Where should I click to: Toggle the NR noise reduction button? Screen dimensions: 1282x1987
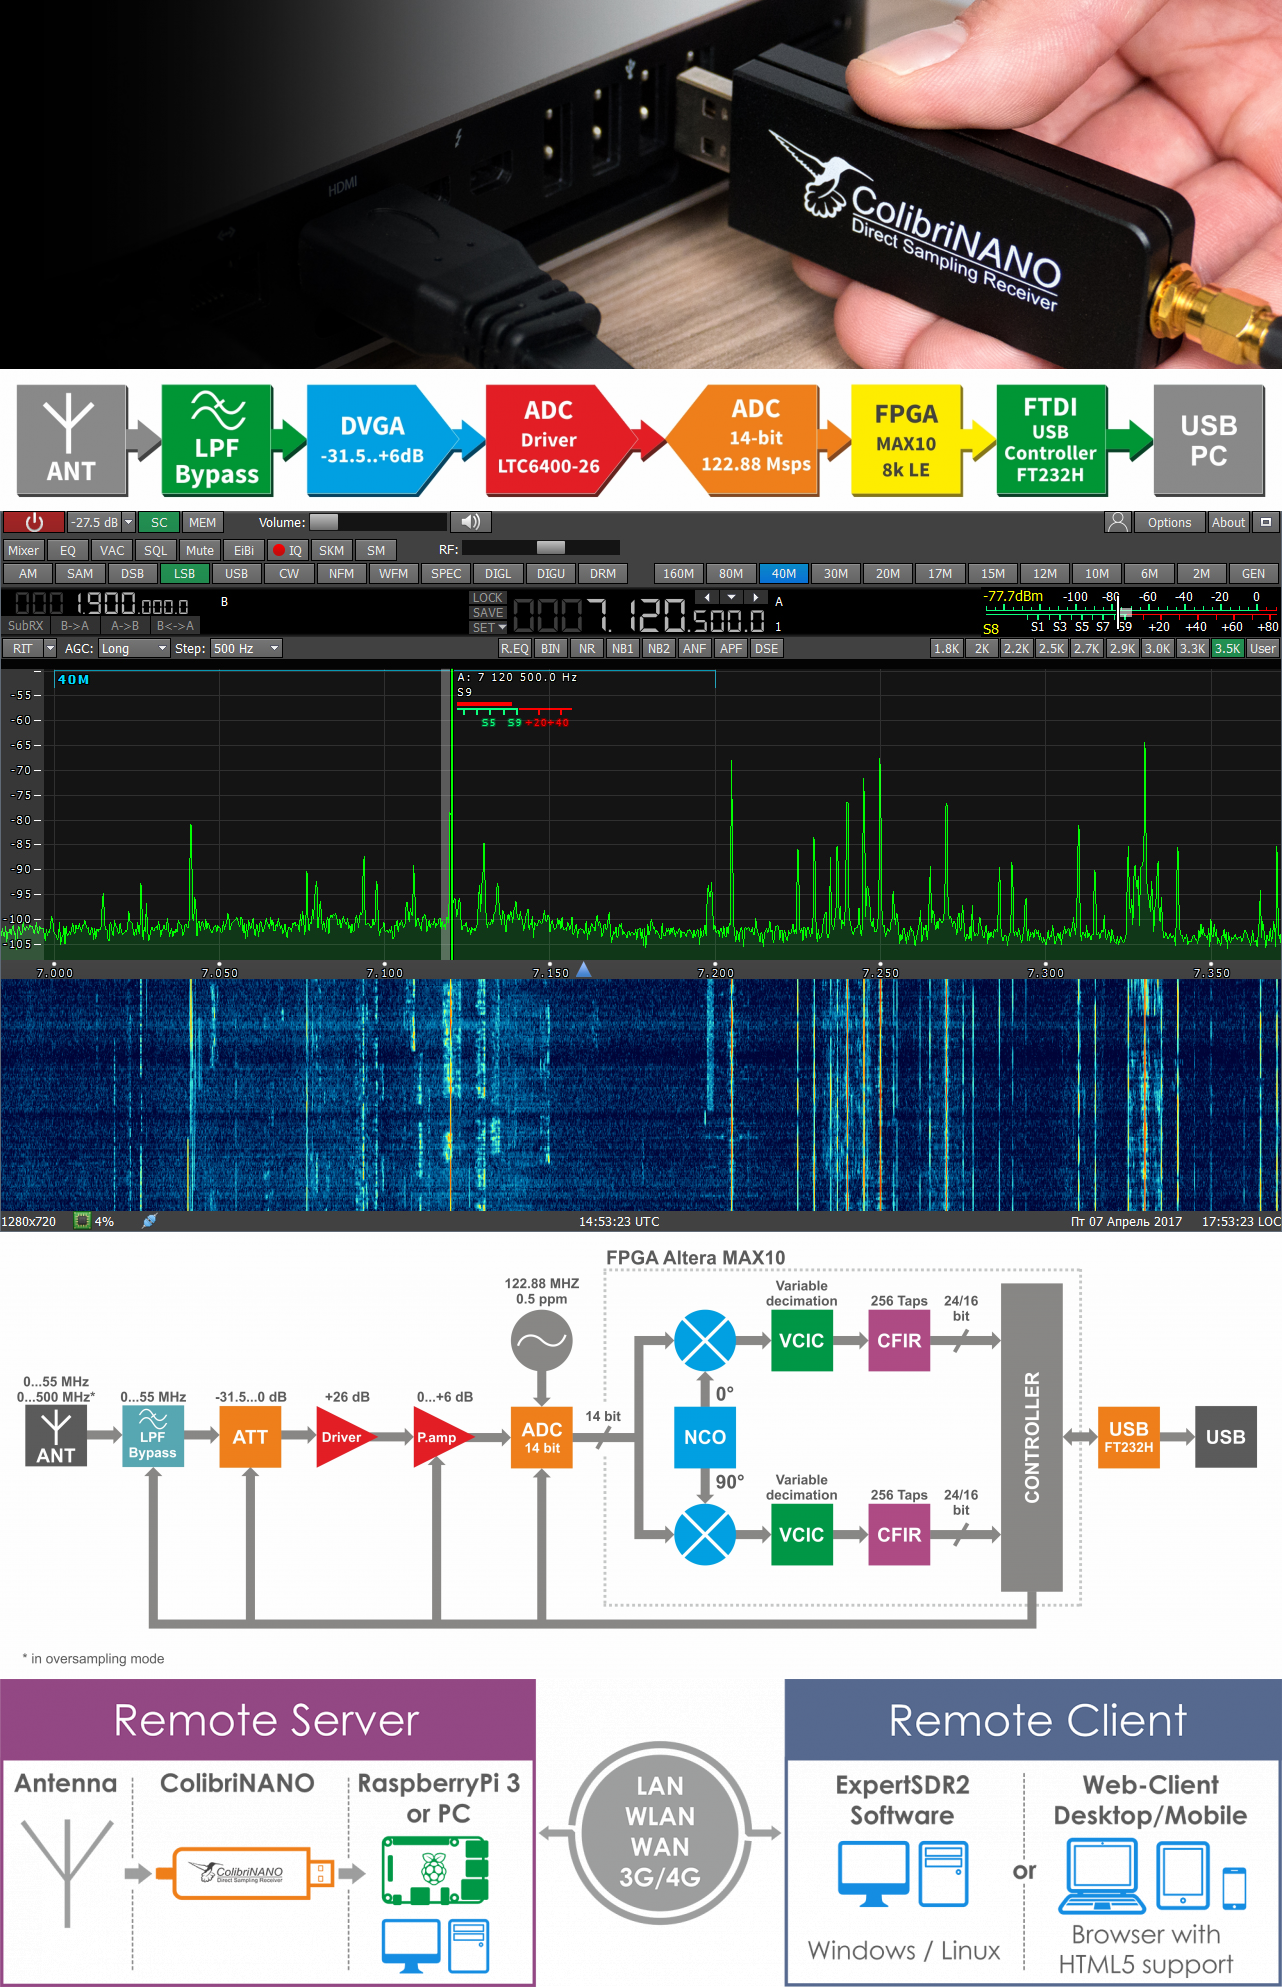(x=587, y=648)
